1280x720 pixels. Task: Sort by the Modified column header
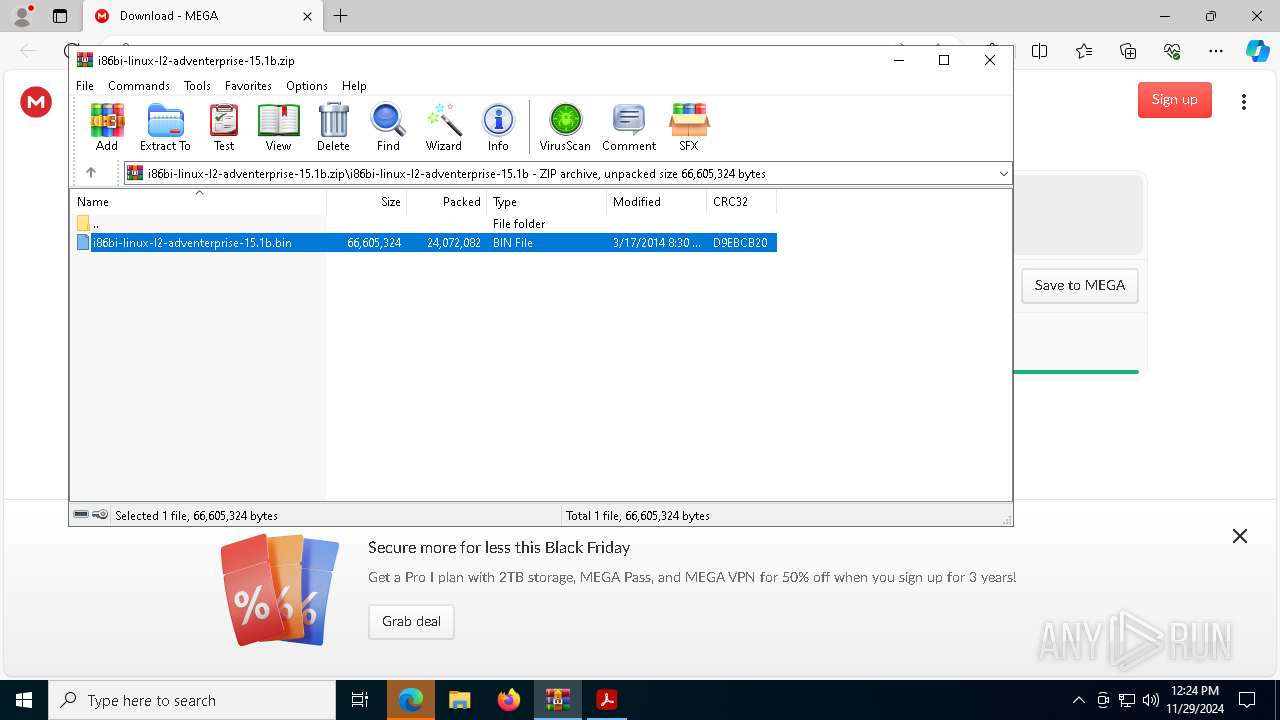657,202
